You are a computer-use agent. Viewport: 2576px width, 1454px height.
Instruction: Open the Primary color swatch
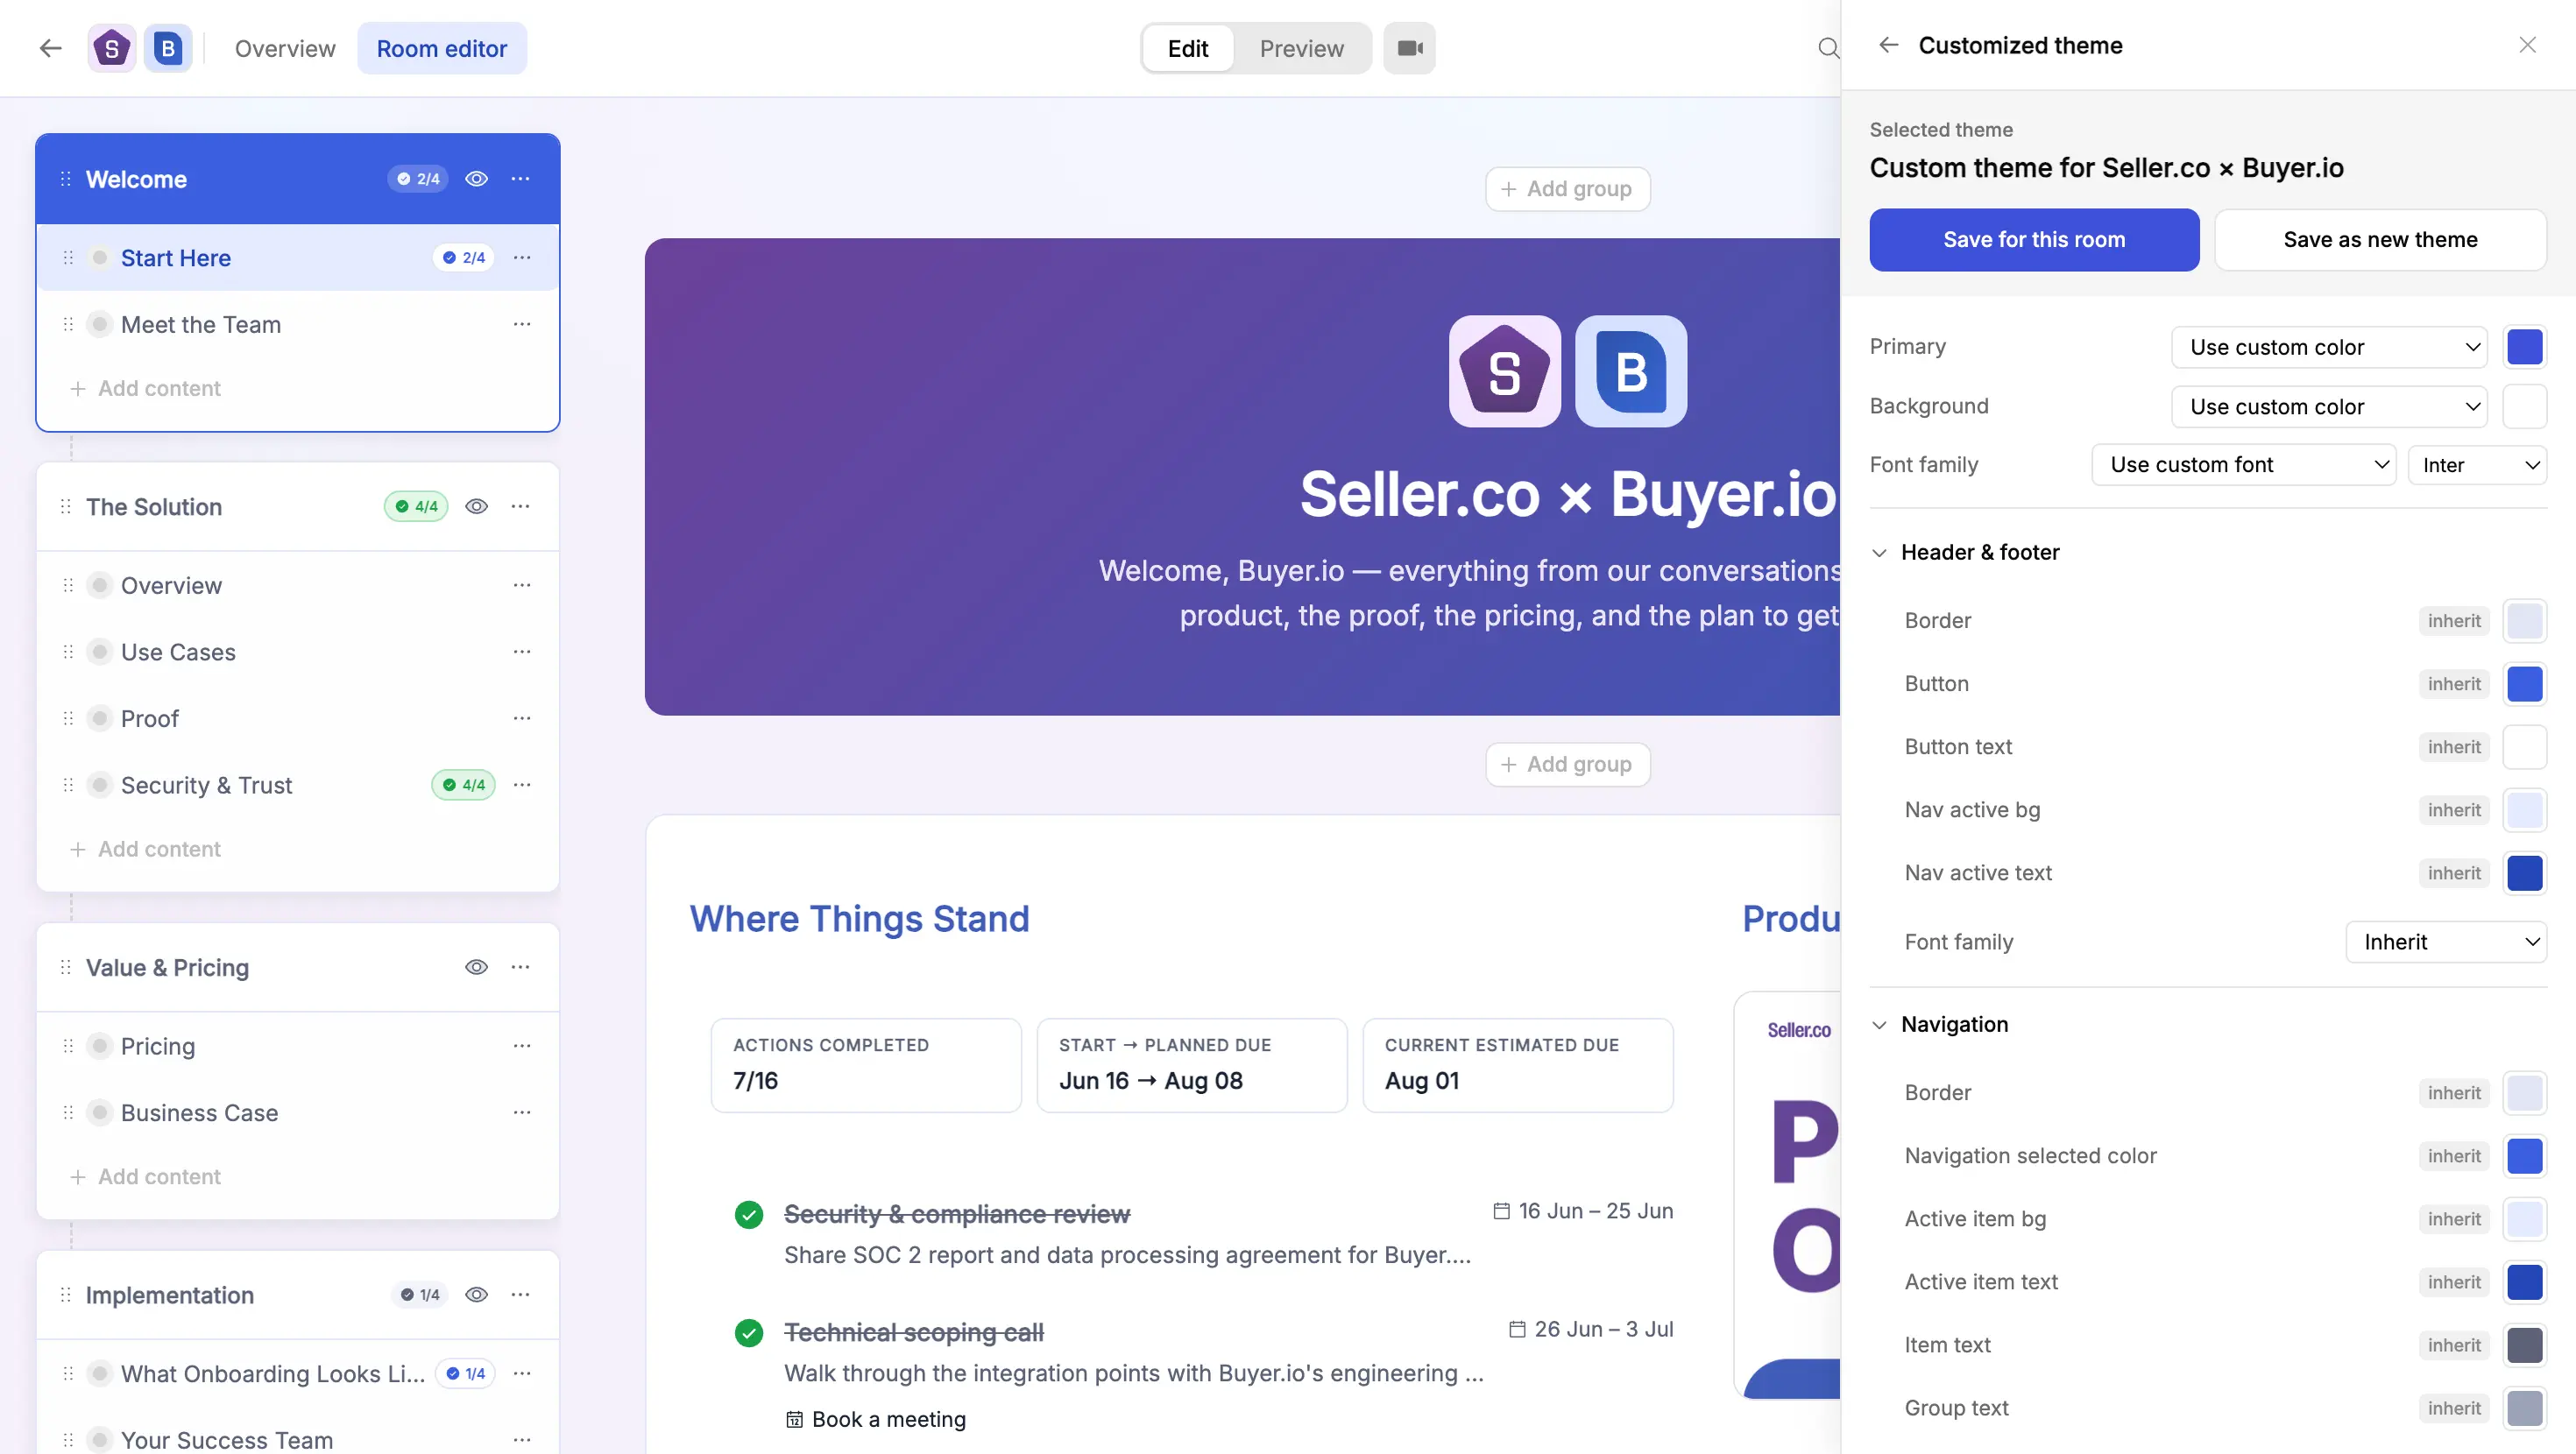(x=2525, y=347)
